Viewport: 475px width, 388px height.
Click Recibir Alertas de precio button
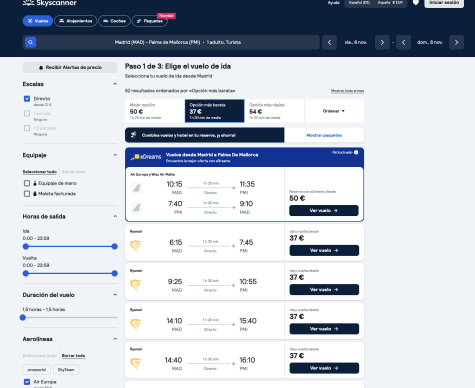coord(70,67)
